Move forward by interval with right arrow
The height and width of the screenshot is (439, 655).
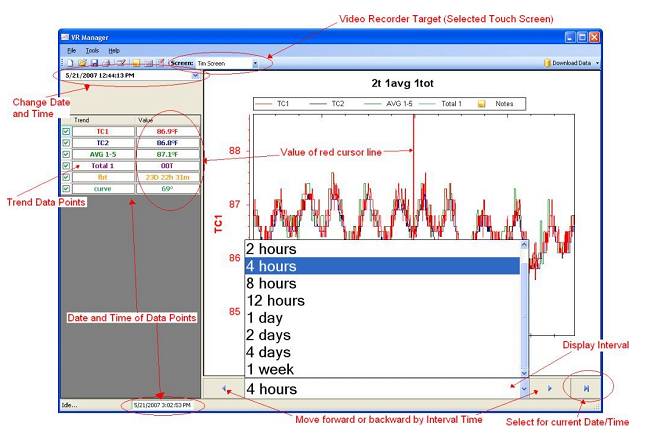[x=549, y=388]
